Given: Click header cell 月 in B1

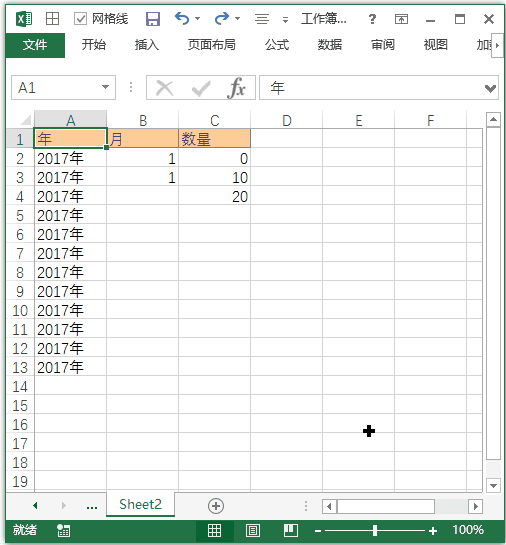Looking at the screenshot, I should coord(143,139).
